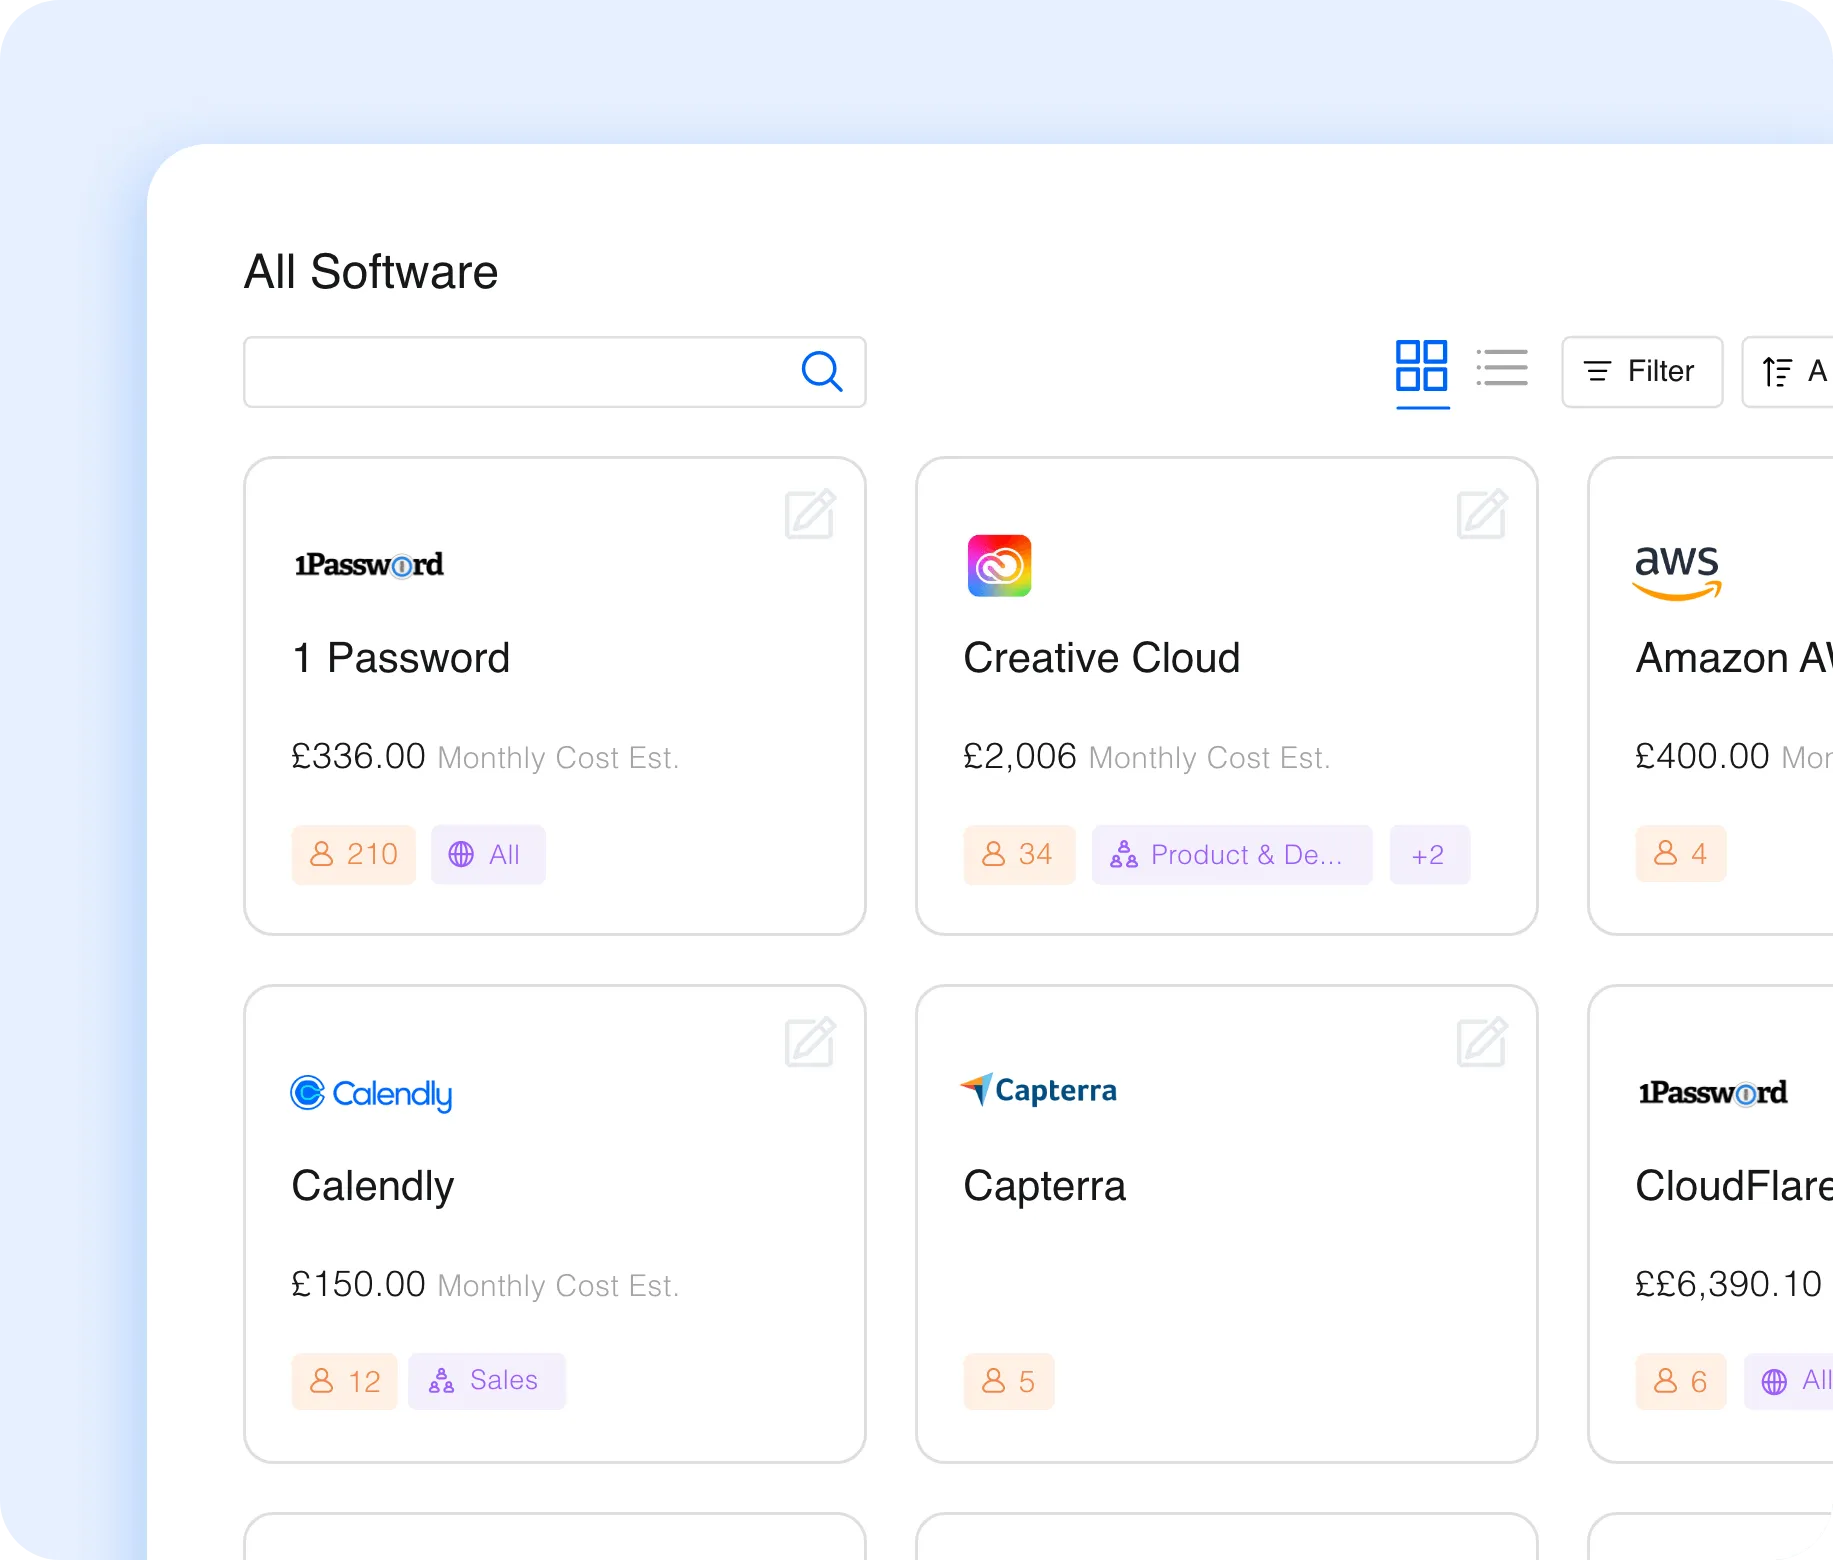This screenshot has height=1560, width=1833.
Task: Click the Creative Cloud logo
Action: tap(999, 566)
